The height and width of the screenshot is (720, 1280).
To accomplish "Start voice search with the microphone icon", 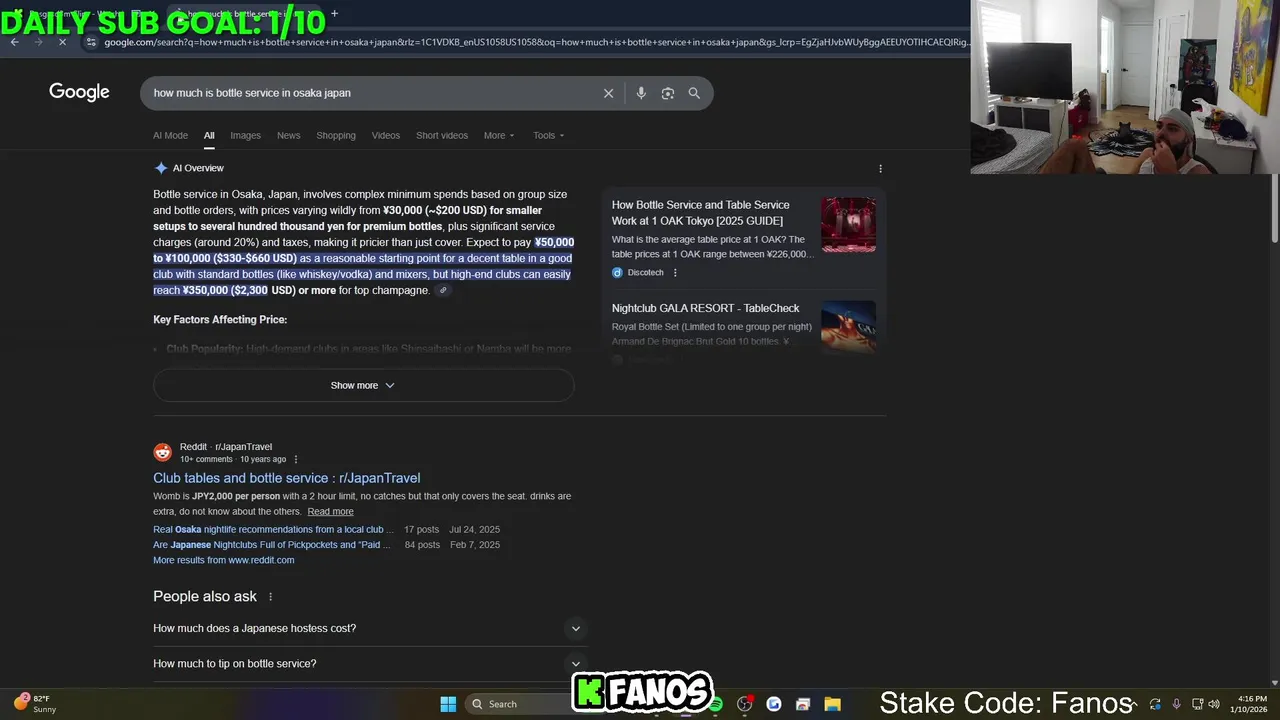I will click(x=641, y=93).
